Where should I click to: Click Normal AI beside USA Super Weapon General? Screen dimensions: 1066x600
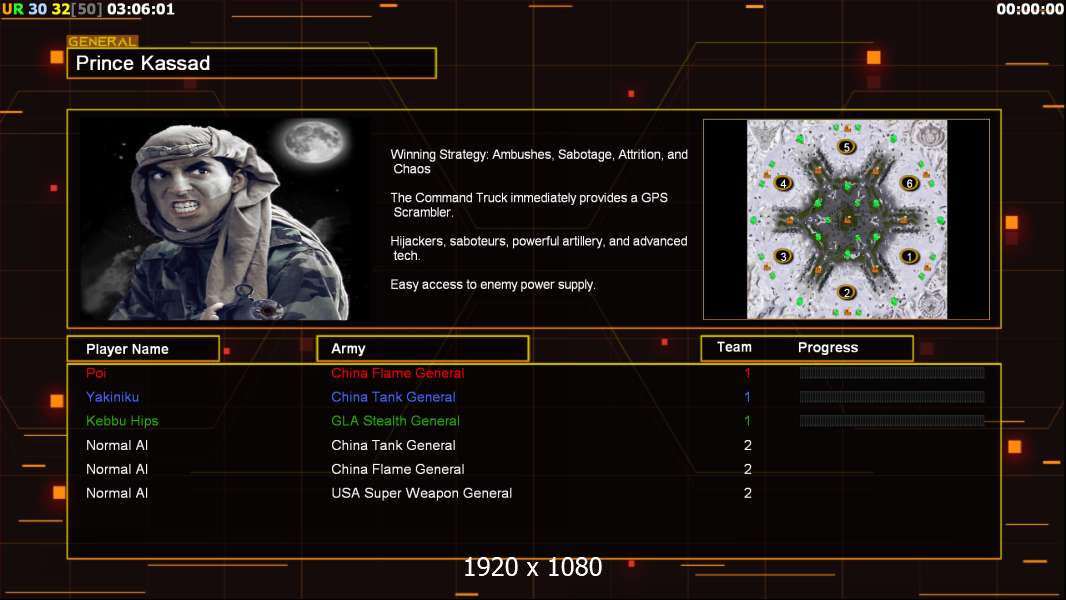(x=117, y=493)
